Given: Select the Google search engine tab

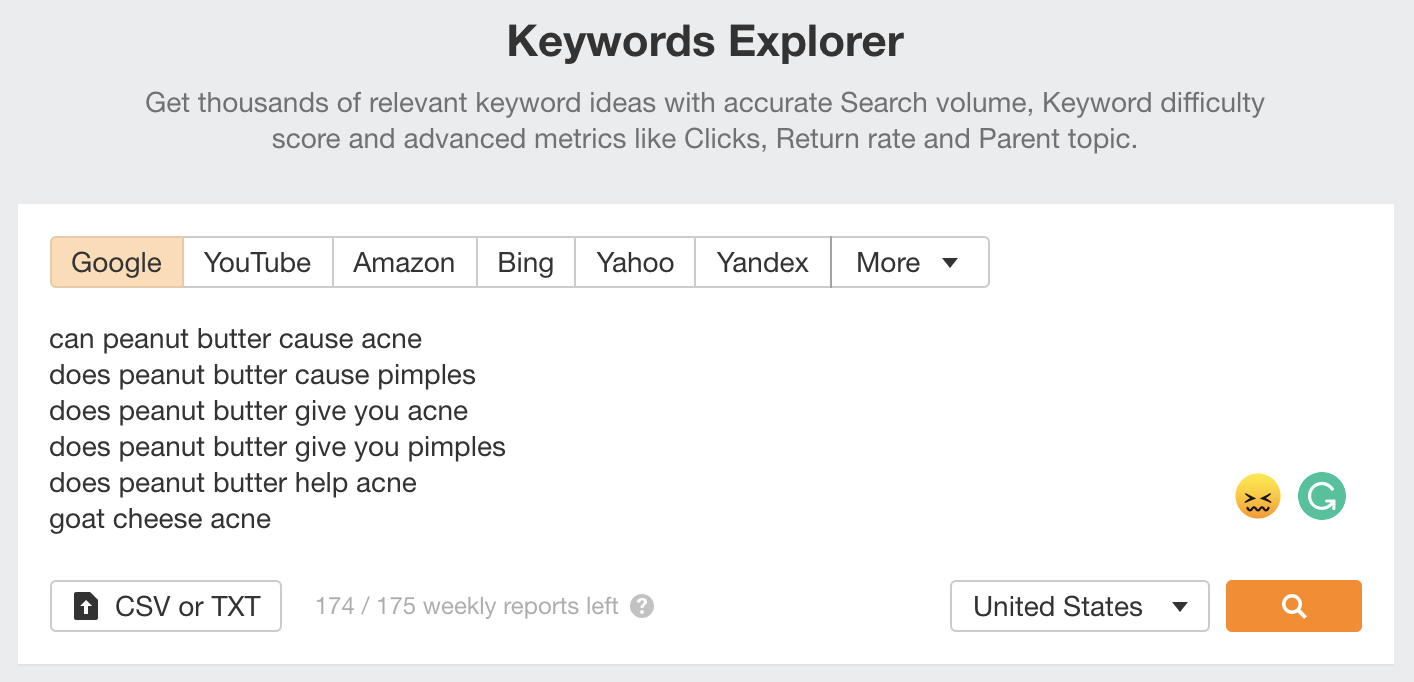Looking at the screenshot, I should click(117, 262).
